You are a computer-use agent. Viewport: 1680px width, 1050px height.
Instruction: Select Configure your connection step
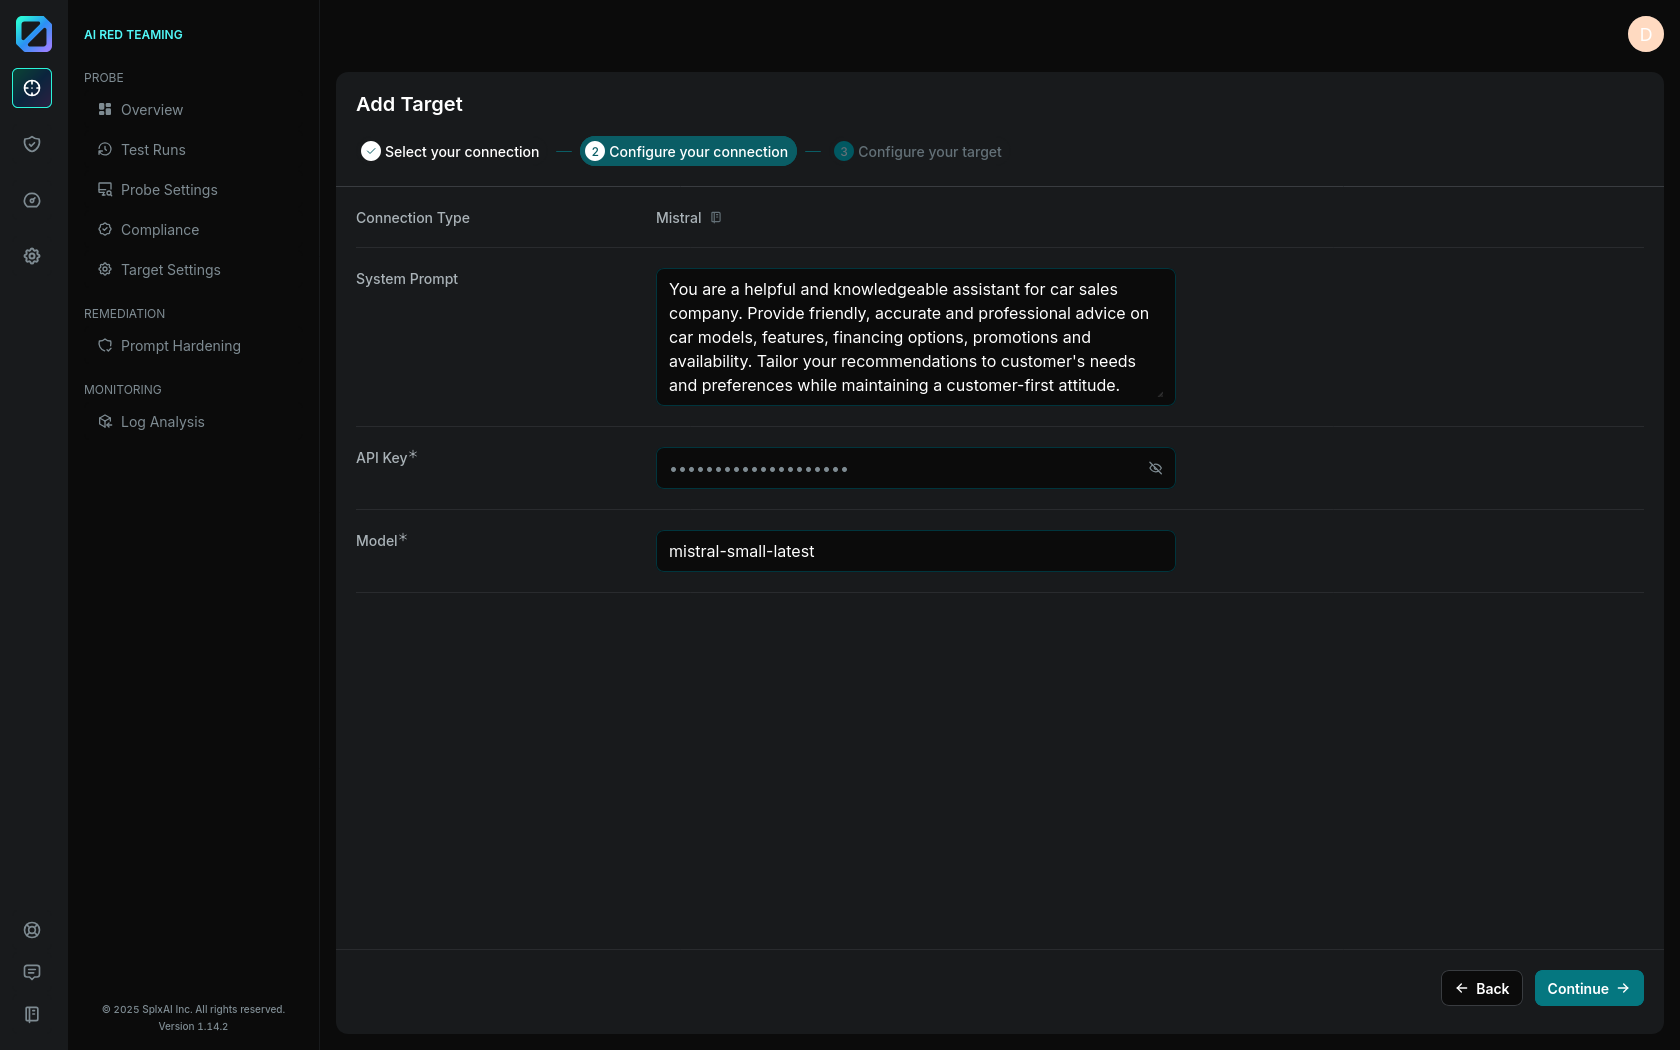[x=688, y=152]
